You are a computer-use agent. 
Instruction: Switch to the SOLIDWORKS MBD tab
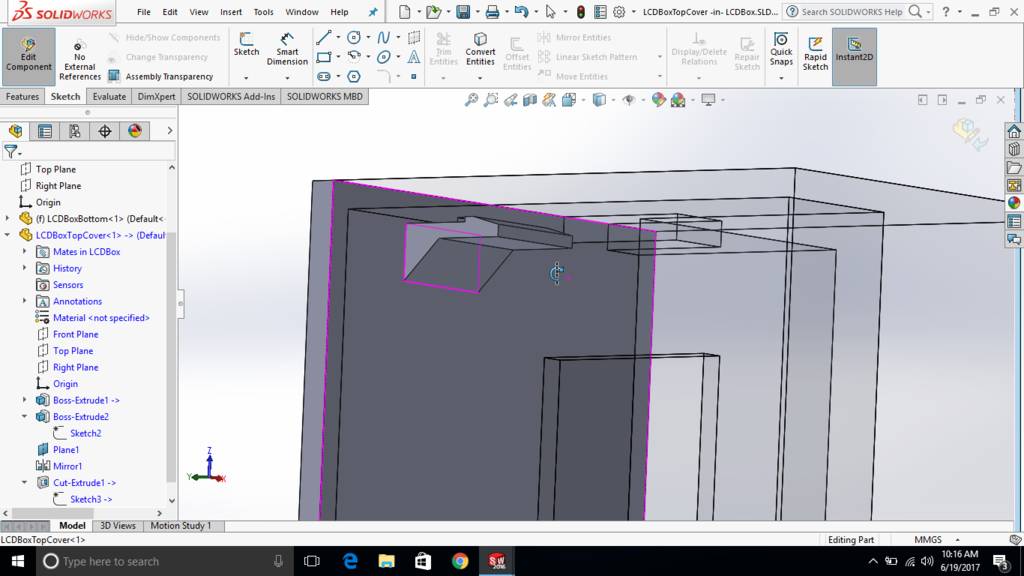[325, 97]
